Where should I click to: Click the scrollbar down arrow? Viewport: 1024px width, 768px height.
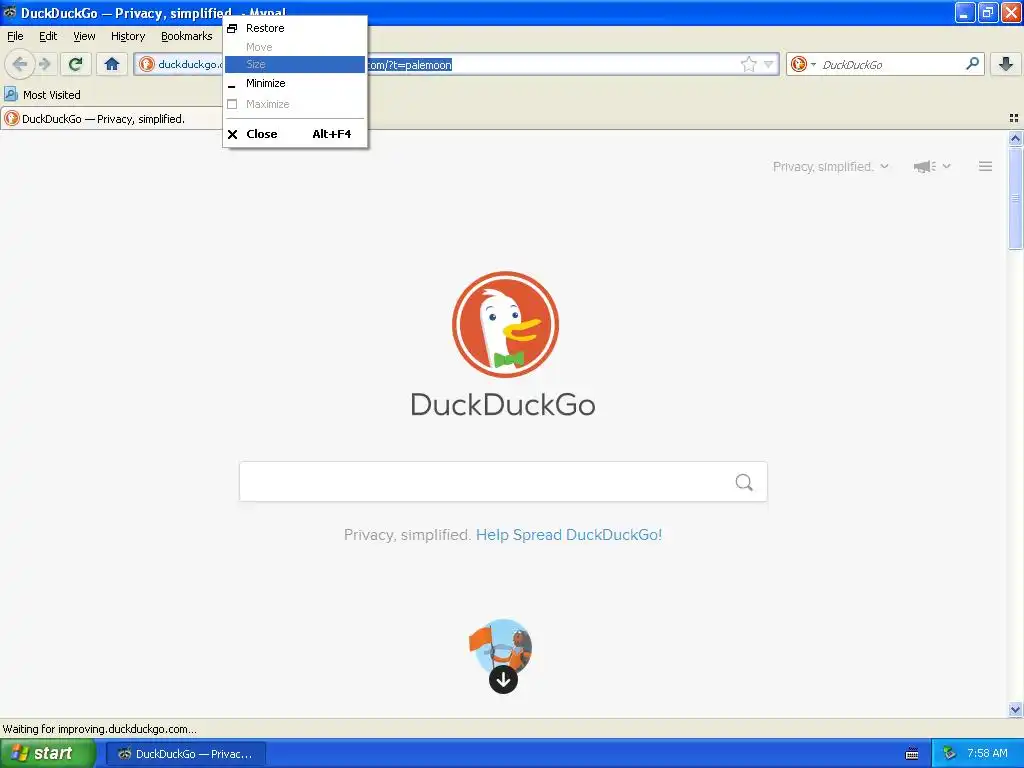click(x=1015, y=709)
